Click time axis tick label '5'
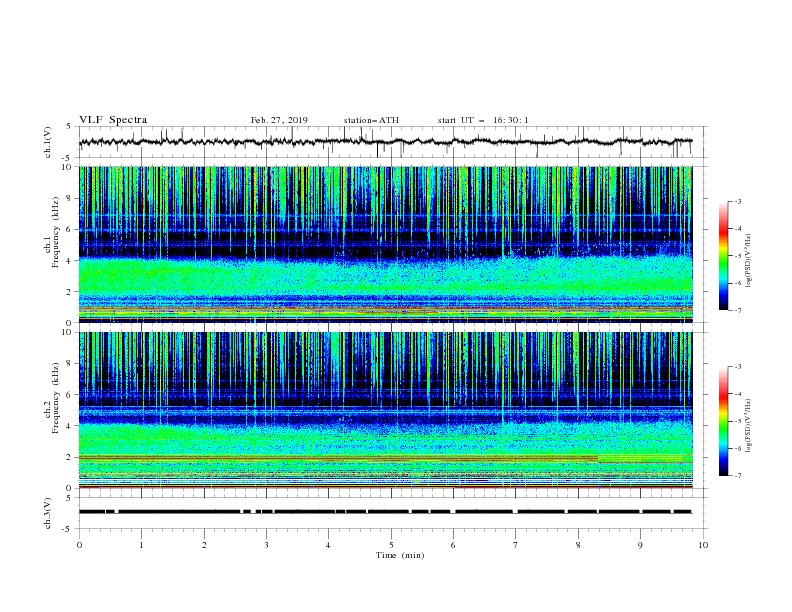This screenshot has height=612, width=792. (x=391, y=545)
